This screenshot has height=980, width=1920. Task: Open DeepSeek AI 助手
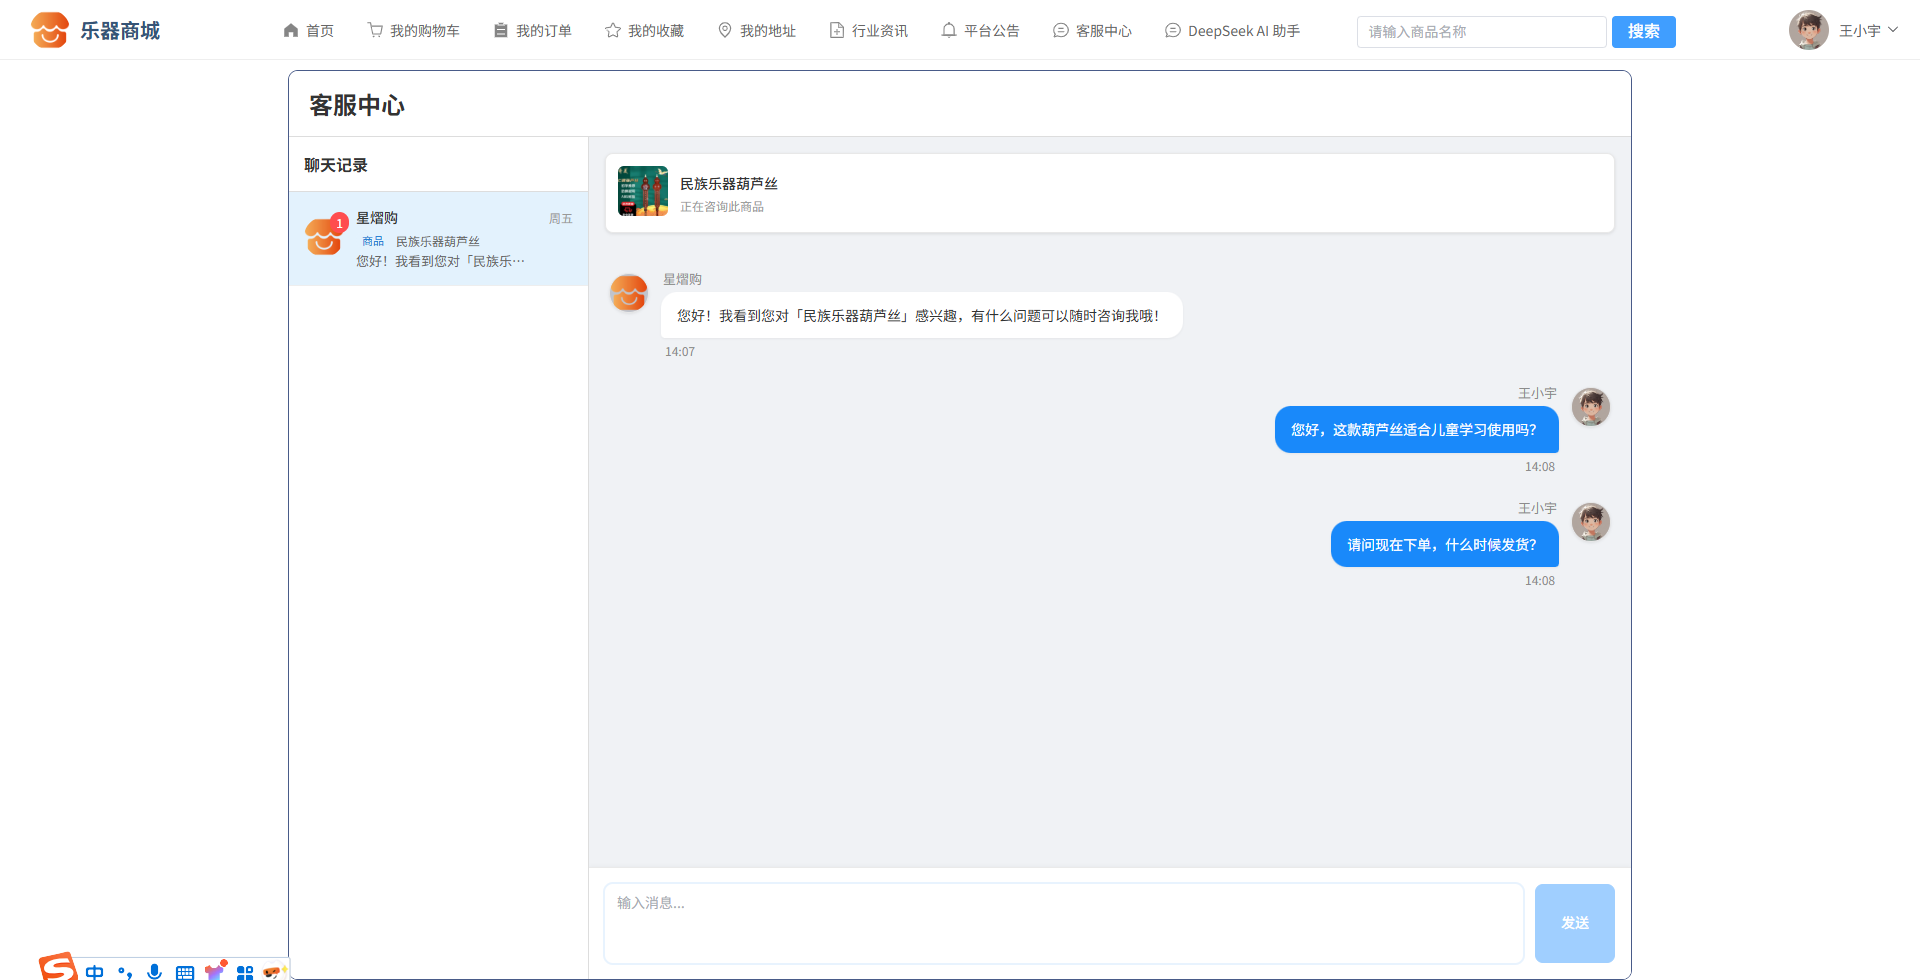[x=1232, y=31]
